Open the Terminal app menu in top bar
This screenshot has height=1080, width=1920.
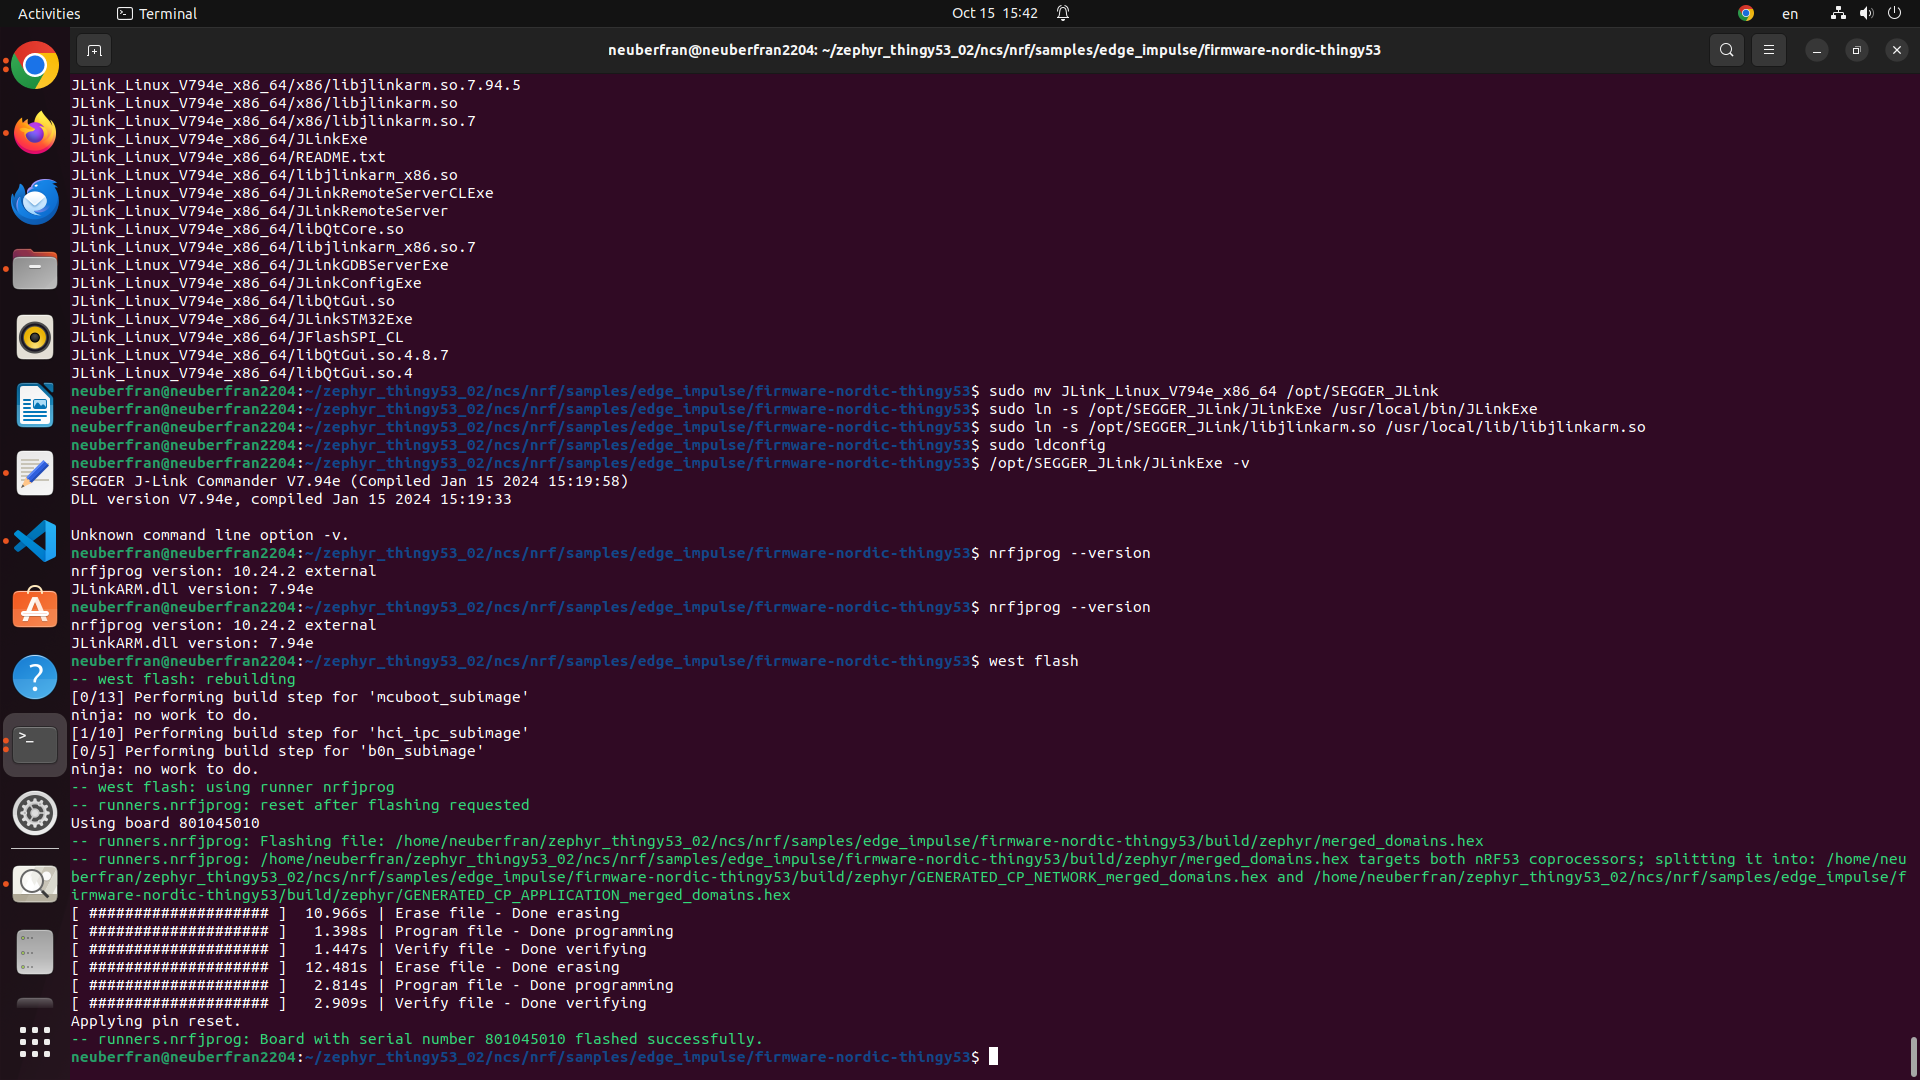(x=157, y=13)
